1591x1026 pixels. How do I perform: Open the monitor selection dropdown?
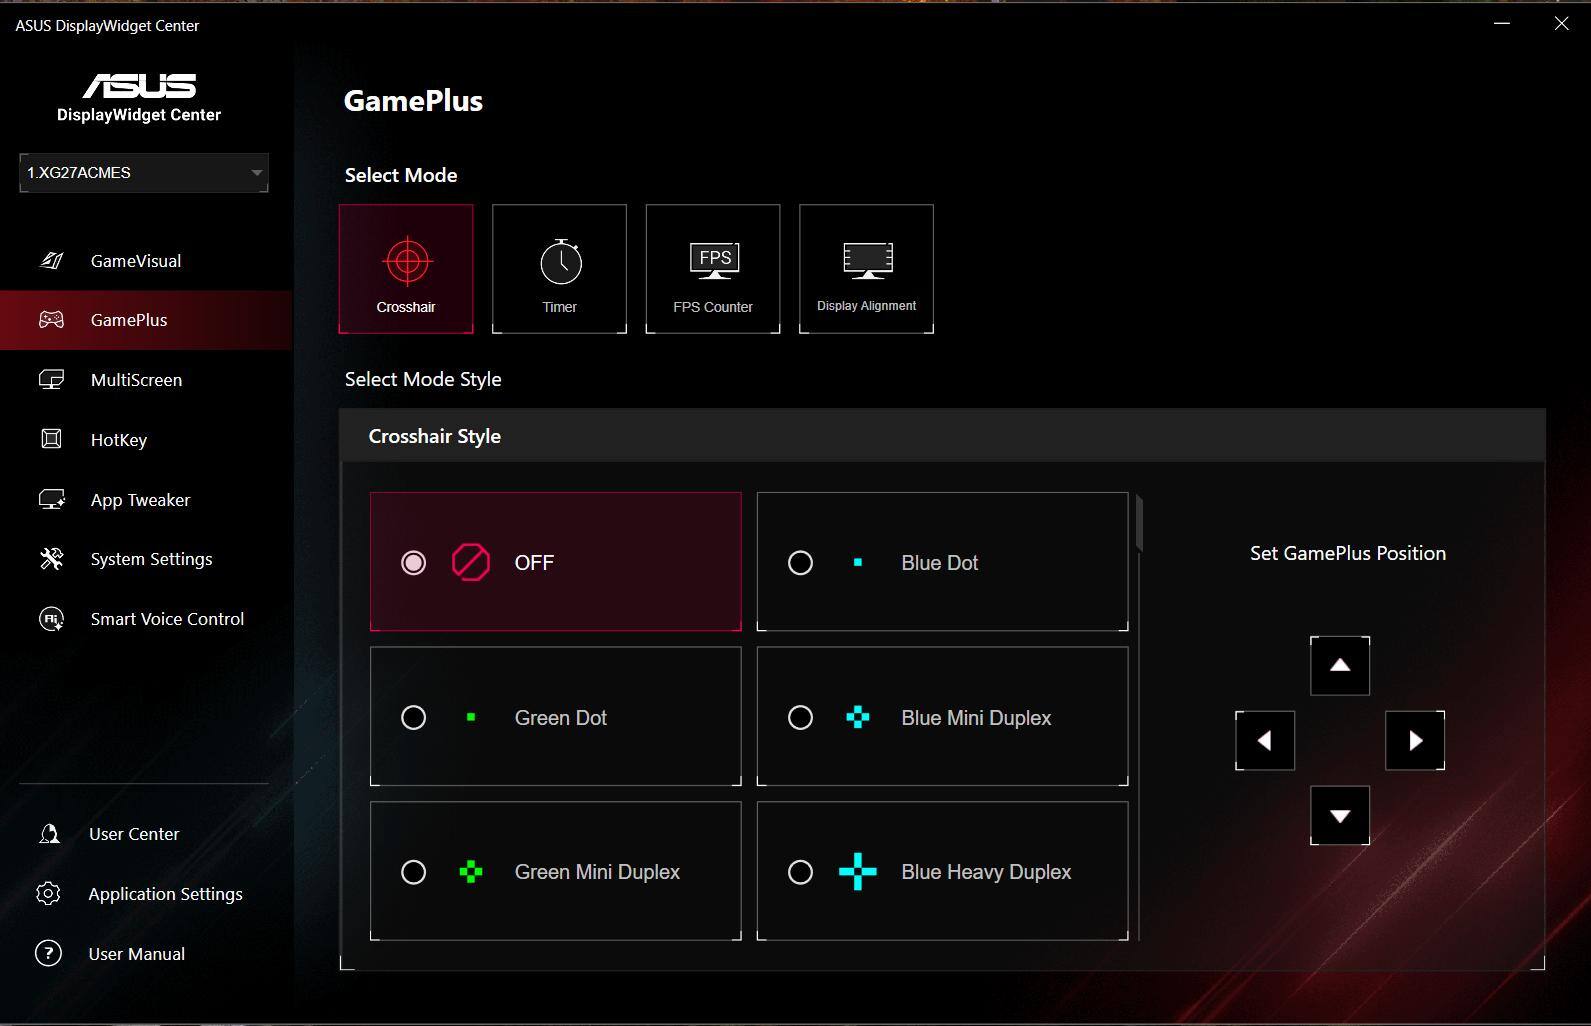pyautogui.click(x=144, y=173)
